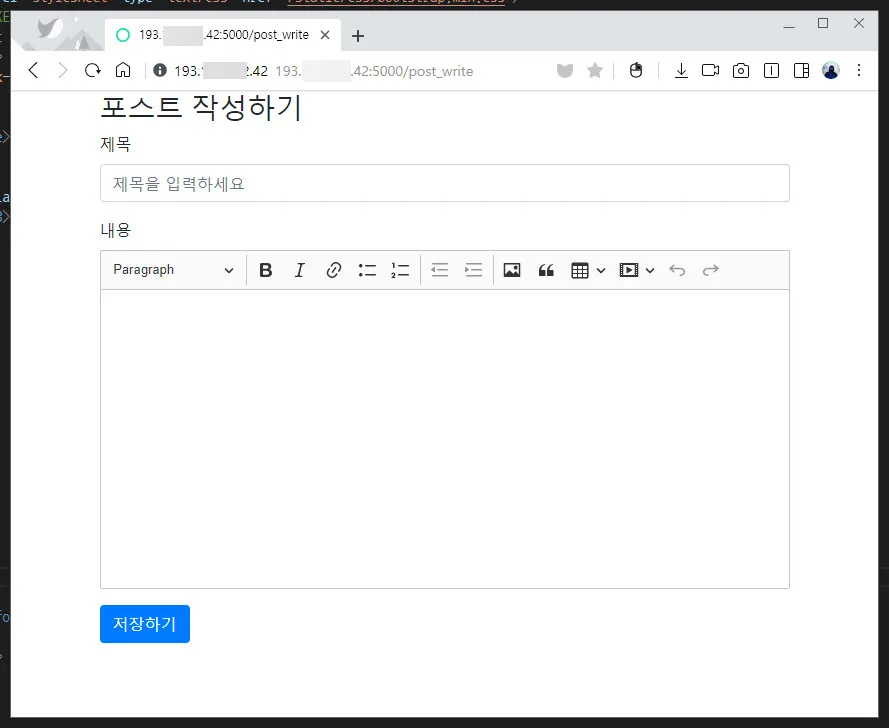
Task: Select the Bulleted list icon
Action: tap(366, 269)
